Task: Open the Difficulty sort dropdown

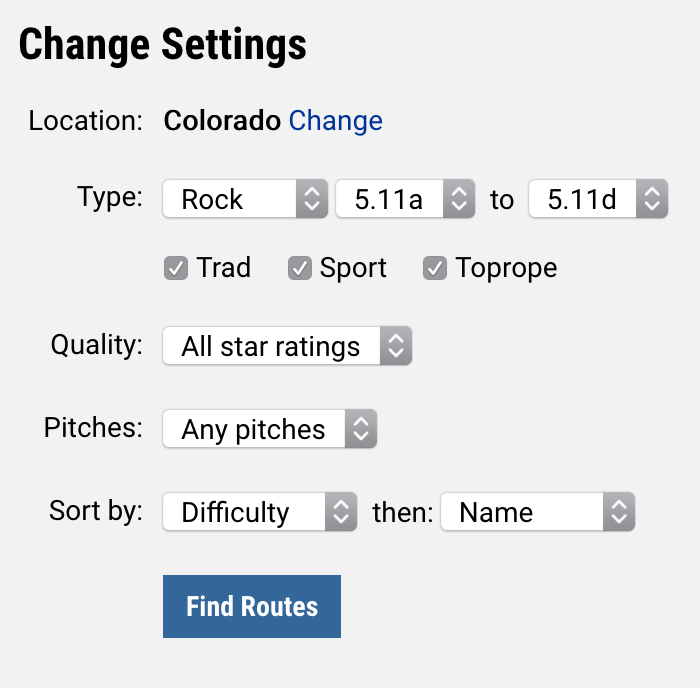Action: (260, 512)
